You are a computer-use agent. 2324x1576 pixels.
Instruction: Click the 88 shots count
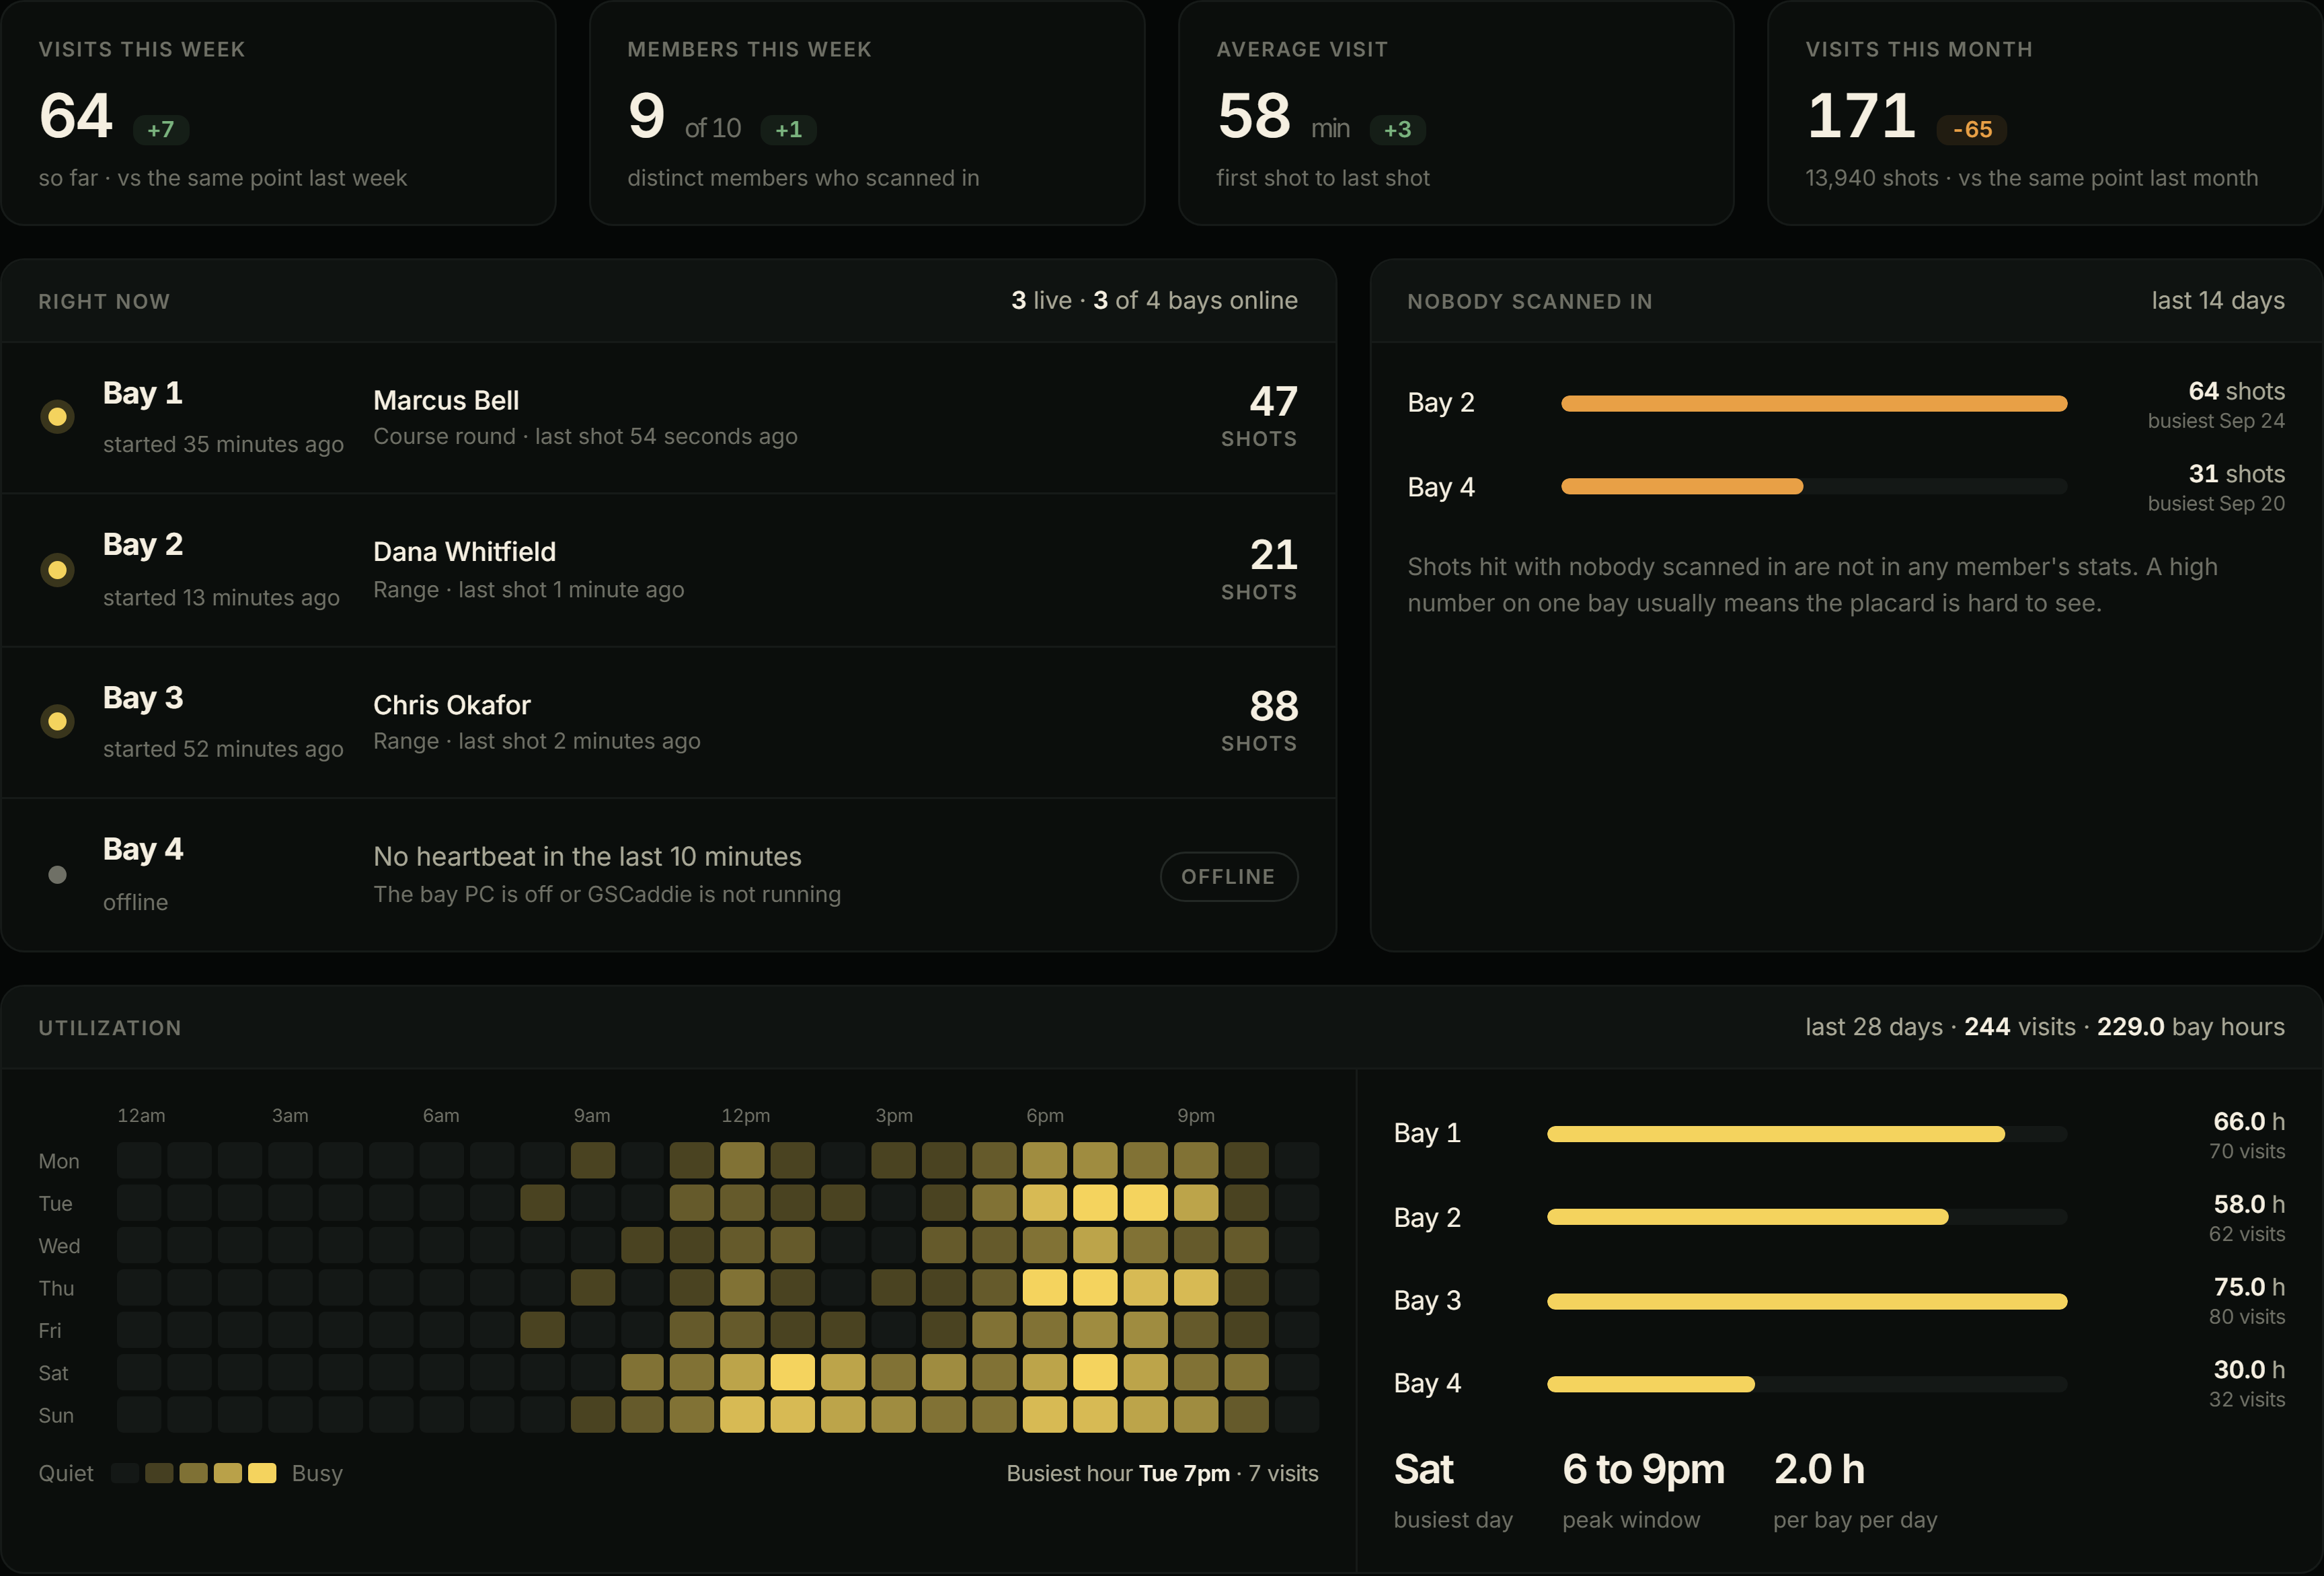point(1273,707)
